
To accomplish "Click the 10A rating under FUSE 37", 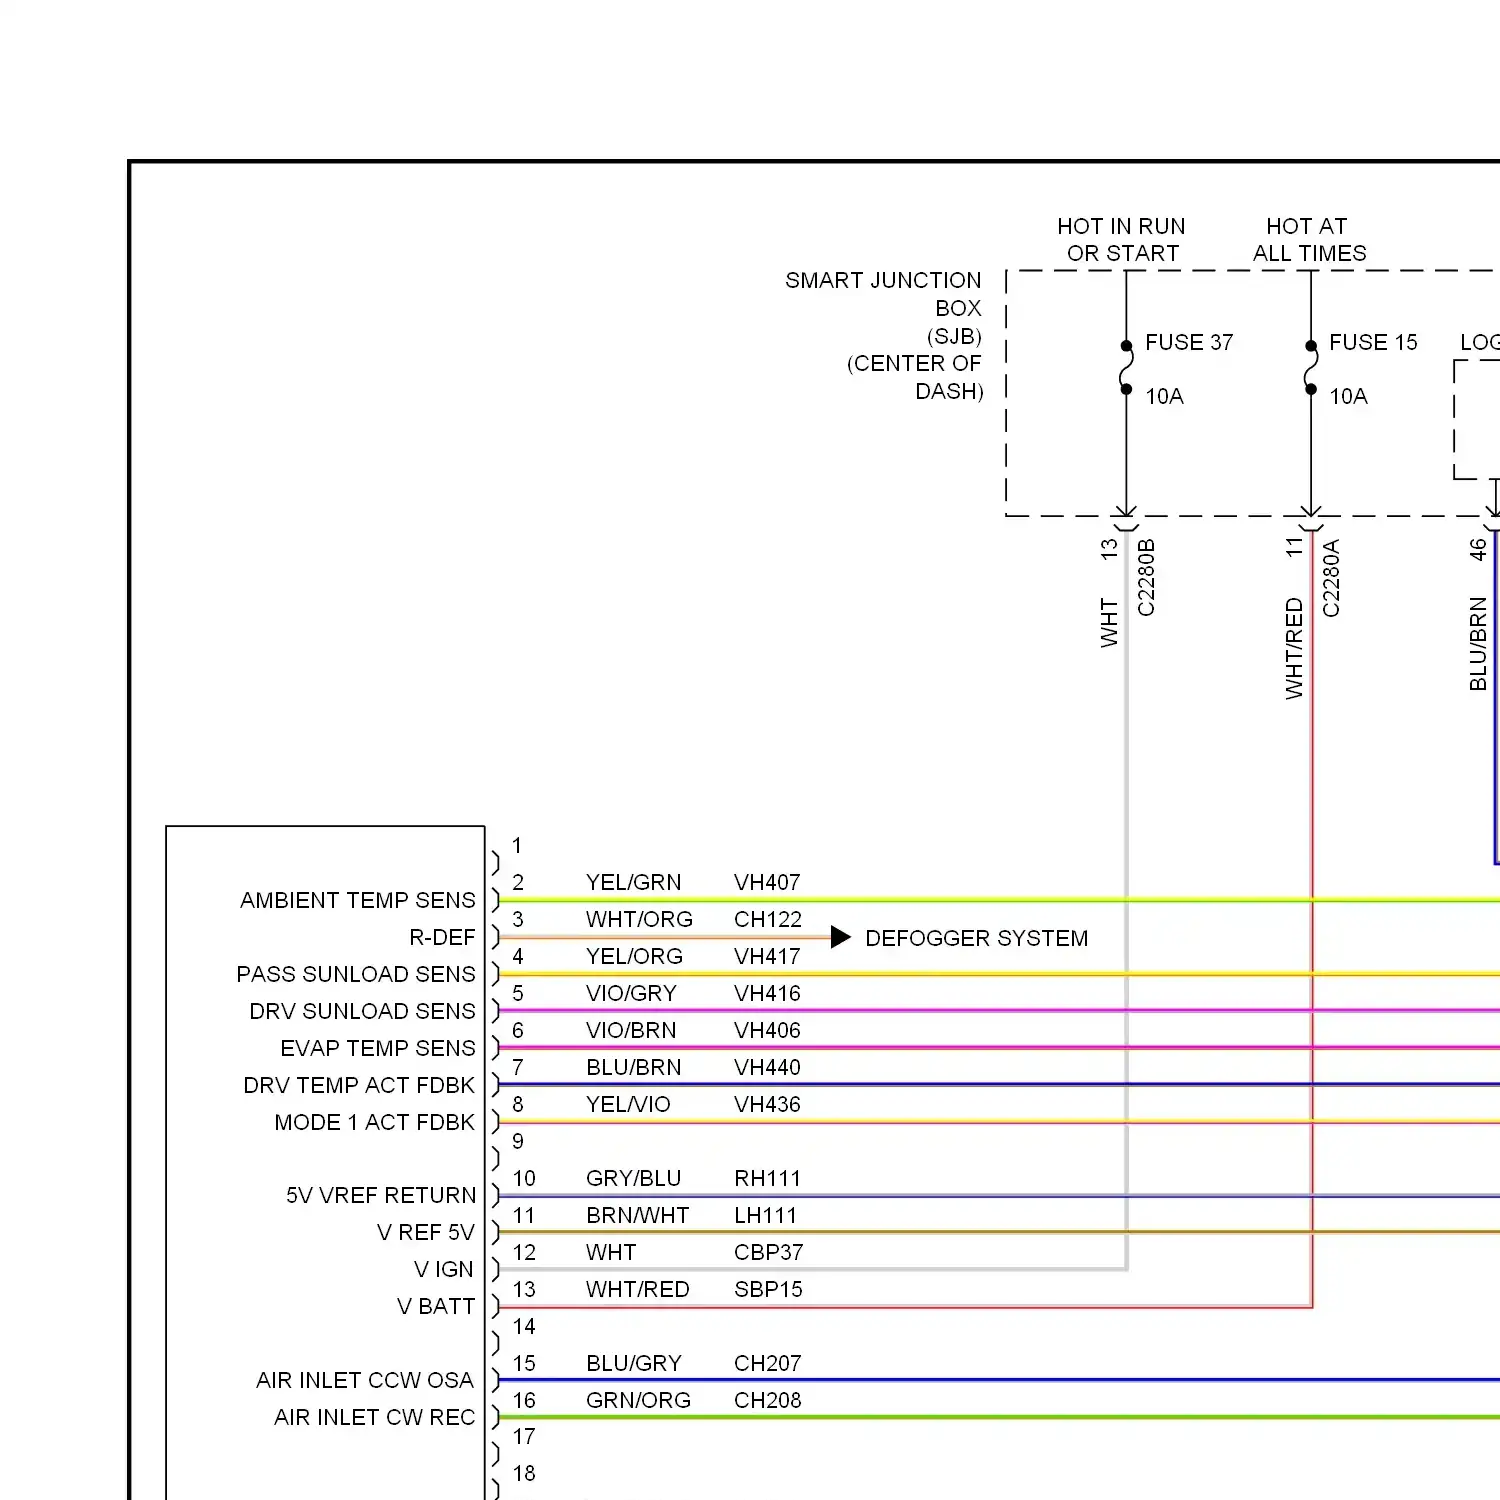I will point(1164,397).
